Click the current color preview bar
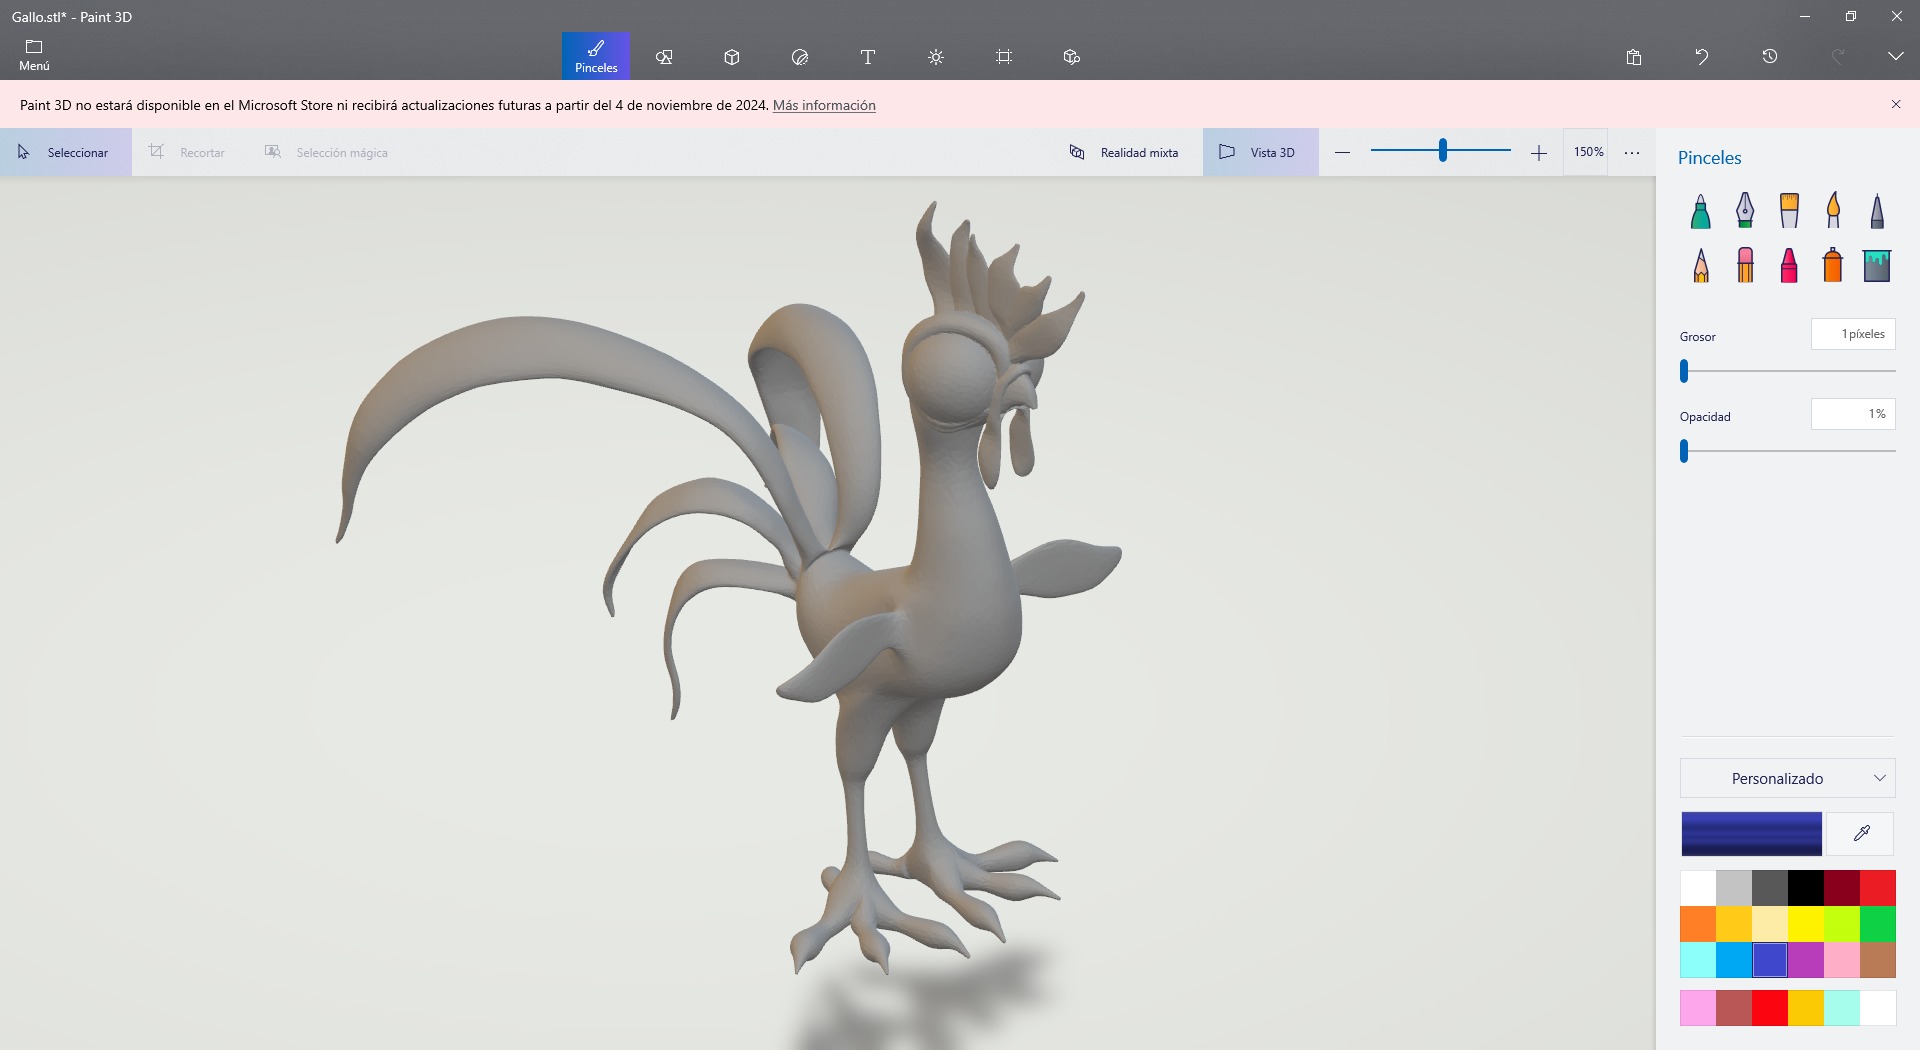This screenshot has height=1050, width=1920. (x=1752, y=834)
